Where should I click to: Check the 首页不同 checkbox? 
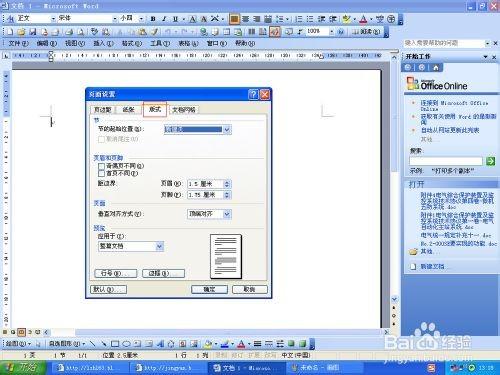click(101, 173)
